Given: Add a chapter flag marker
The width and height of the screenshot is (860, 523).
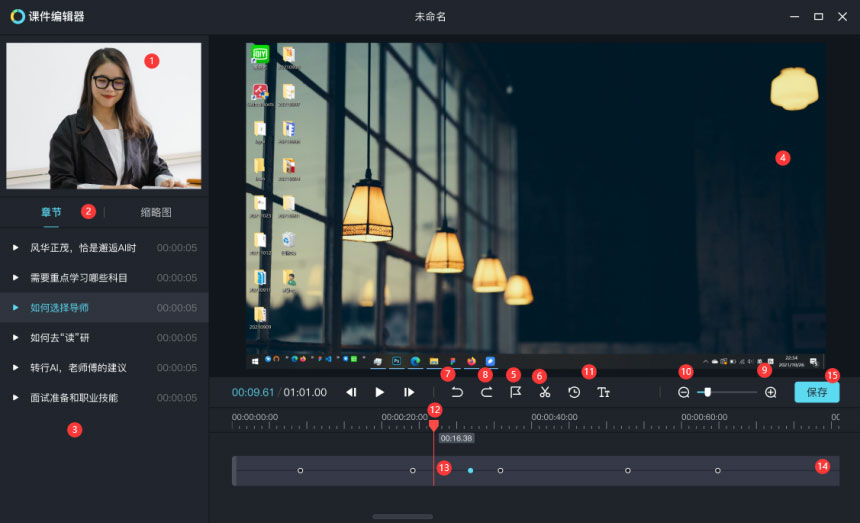Looking at the screenshot, I should (x=516, y=393).
